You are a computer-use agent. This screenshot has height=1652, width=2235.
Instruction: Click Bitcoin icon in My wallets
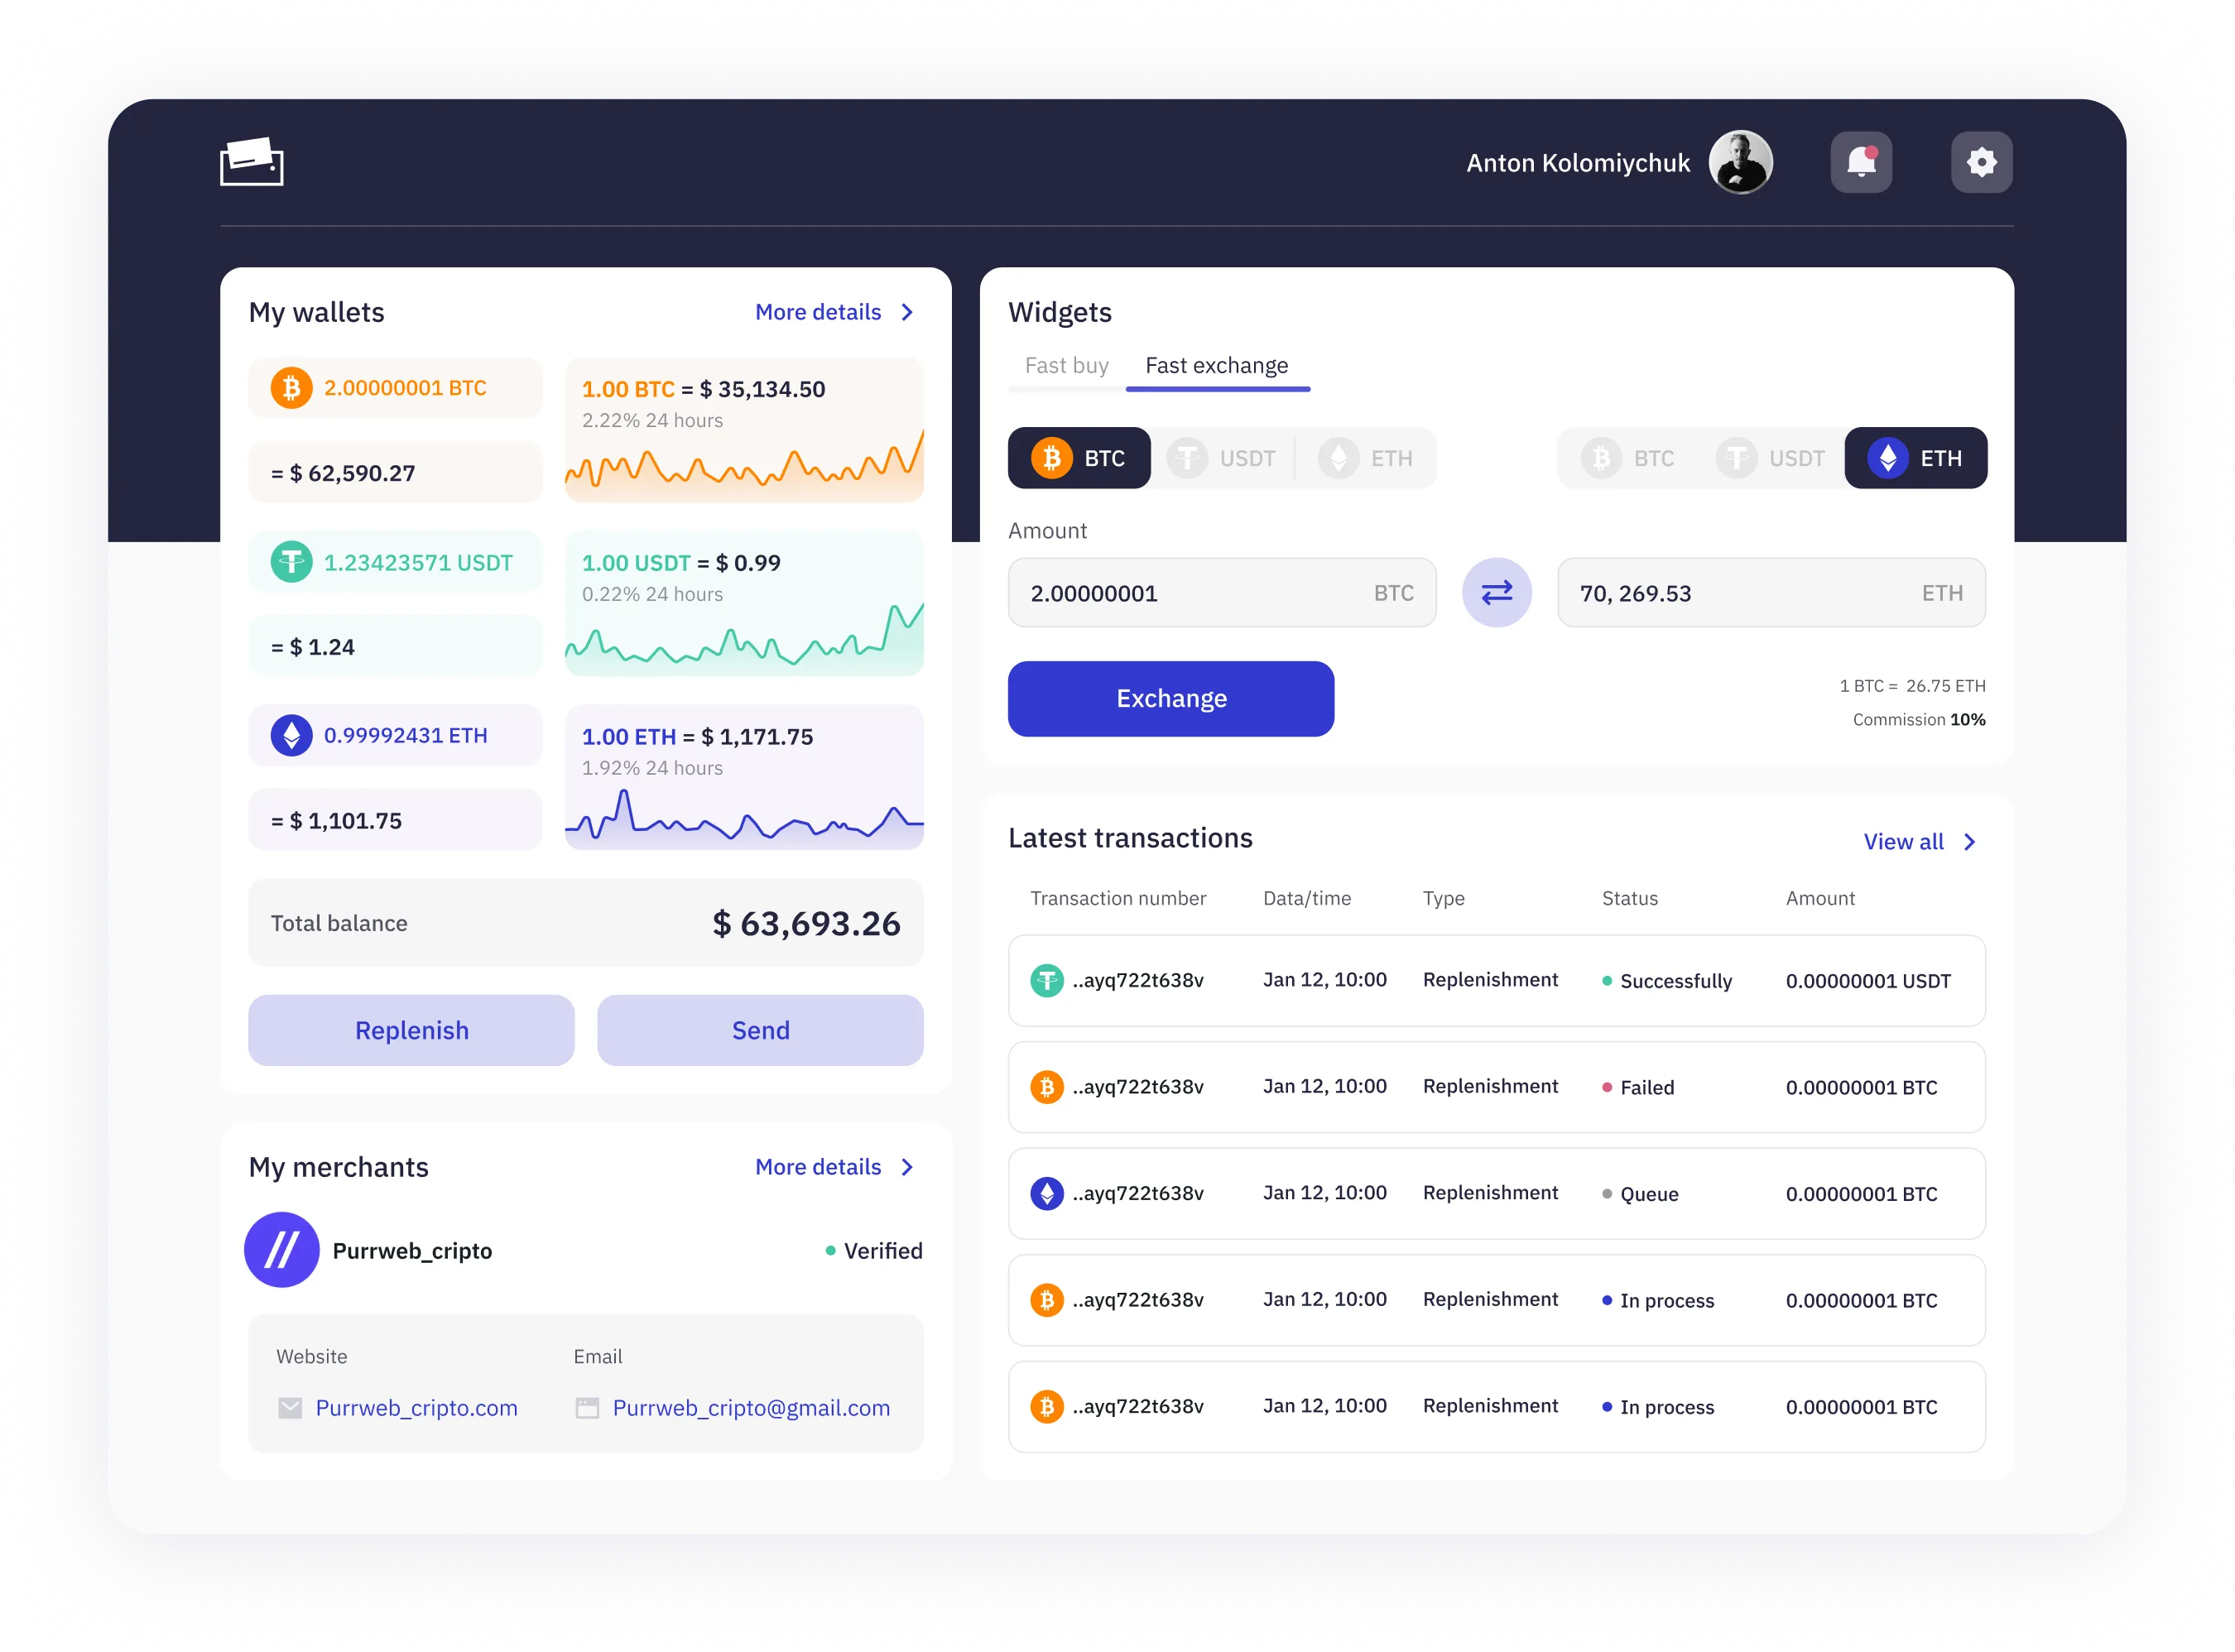291,388
